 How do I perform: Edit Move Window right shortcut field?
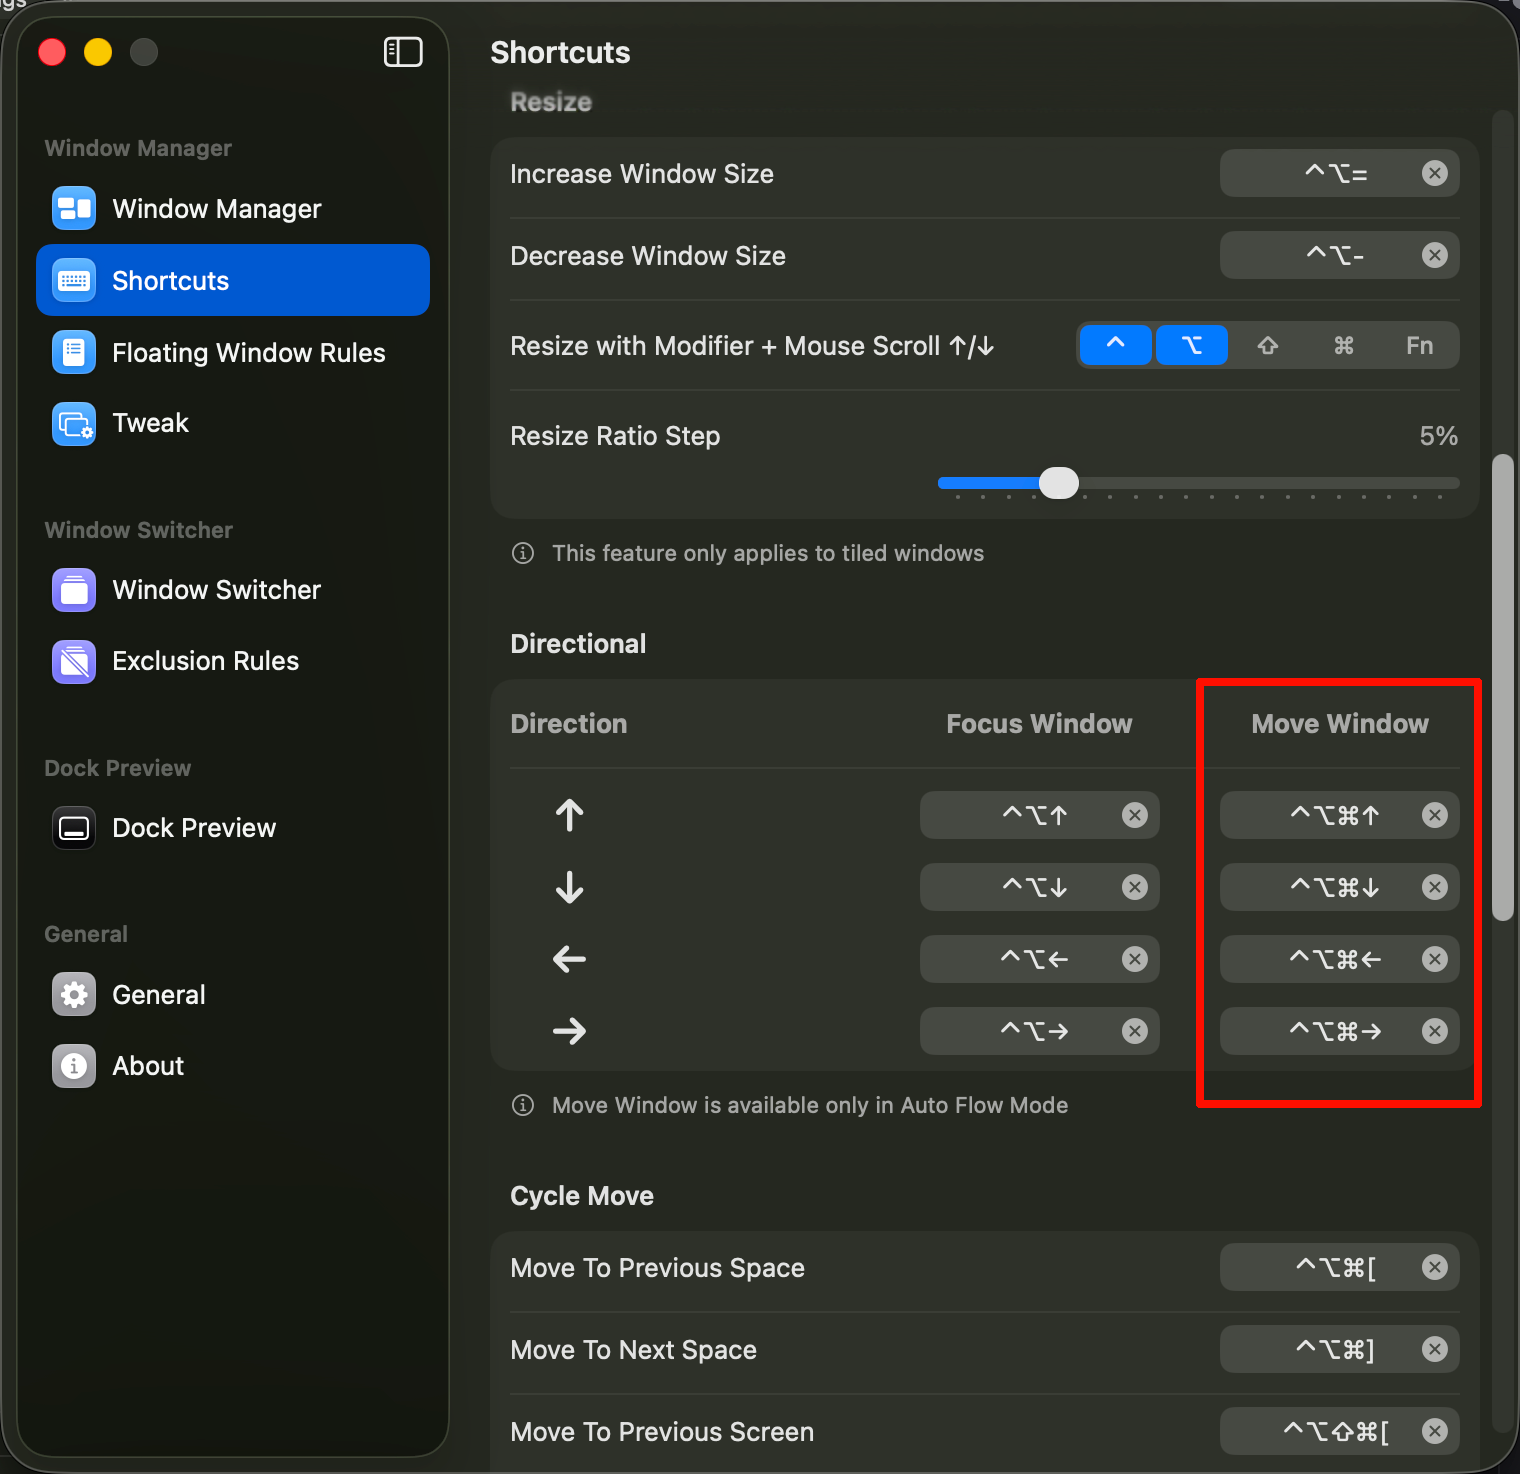(x=1340, y=1031)
